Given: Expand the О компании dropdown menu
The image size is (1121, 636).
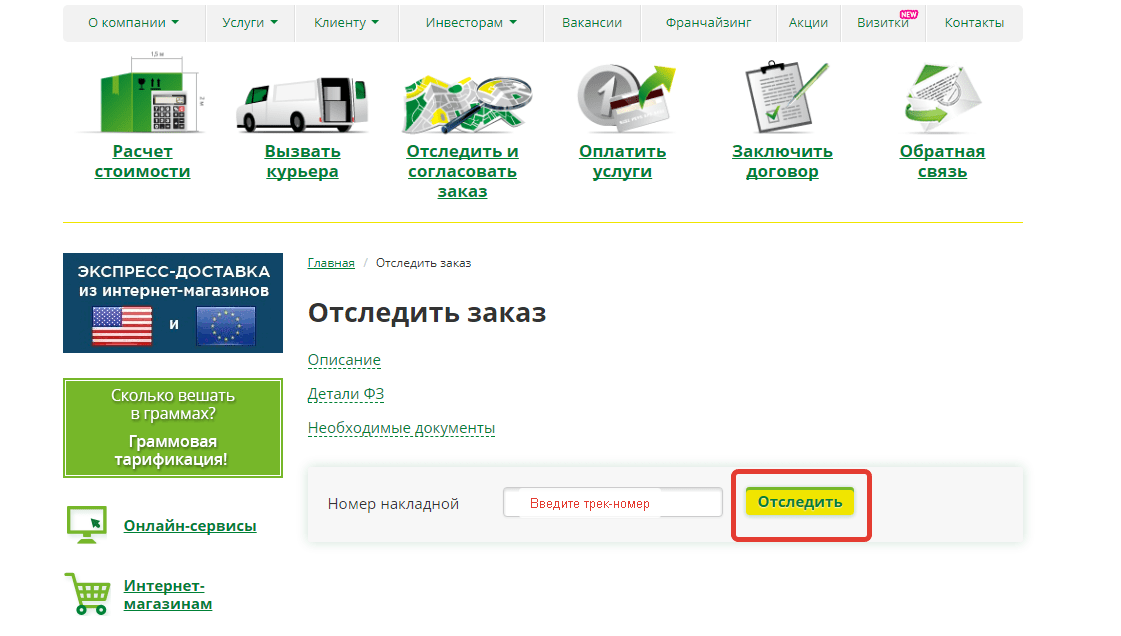Looking at the screenshot, I should (133, 23).
